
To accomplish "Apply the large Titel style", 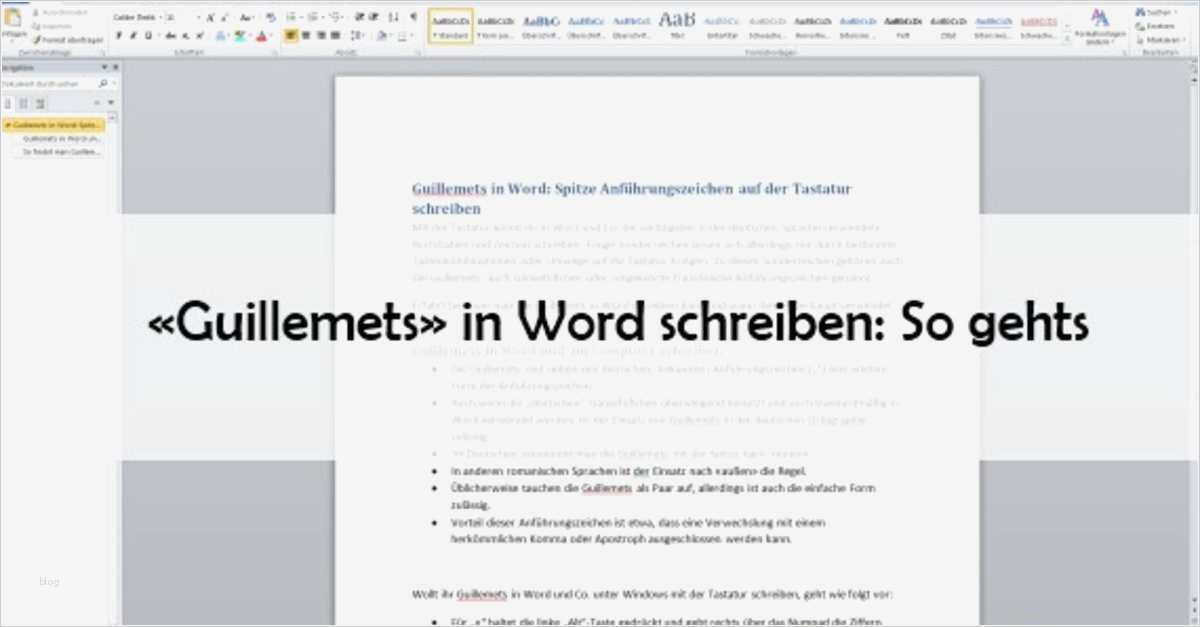I will [x=677, y=25].
